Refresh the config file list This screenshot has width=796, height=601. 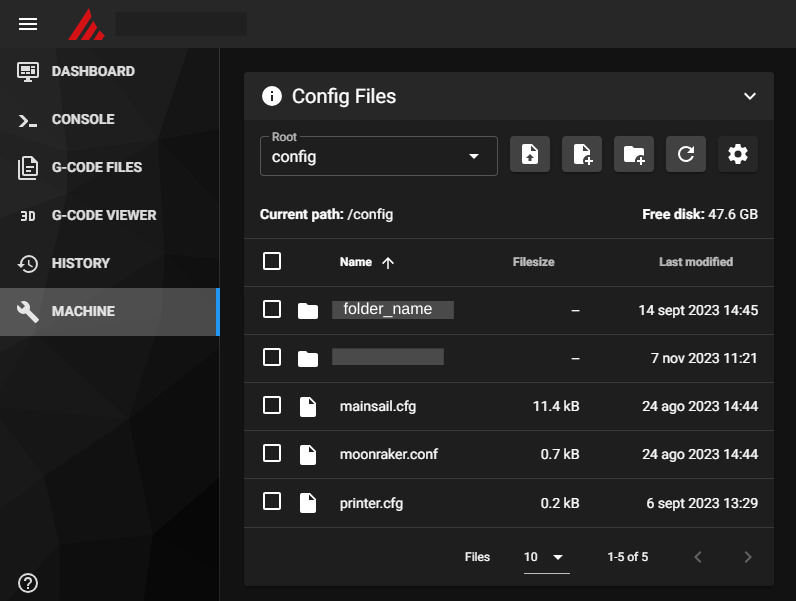pyautogui.click(x=686, y=154)
